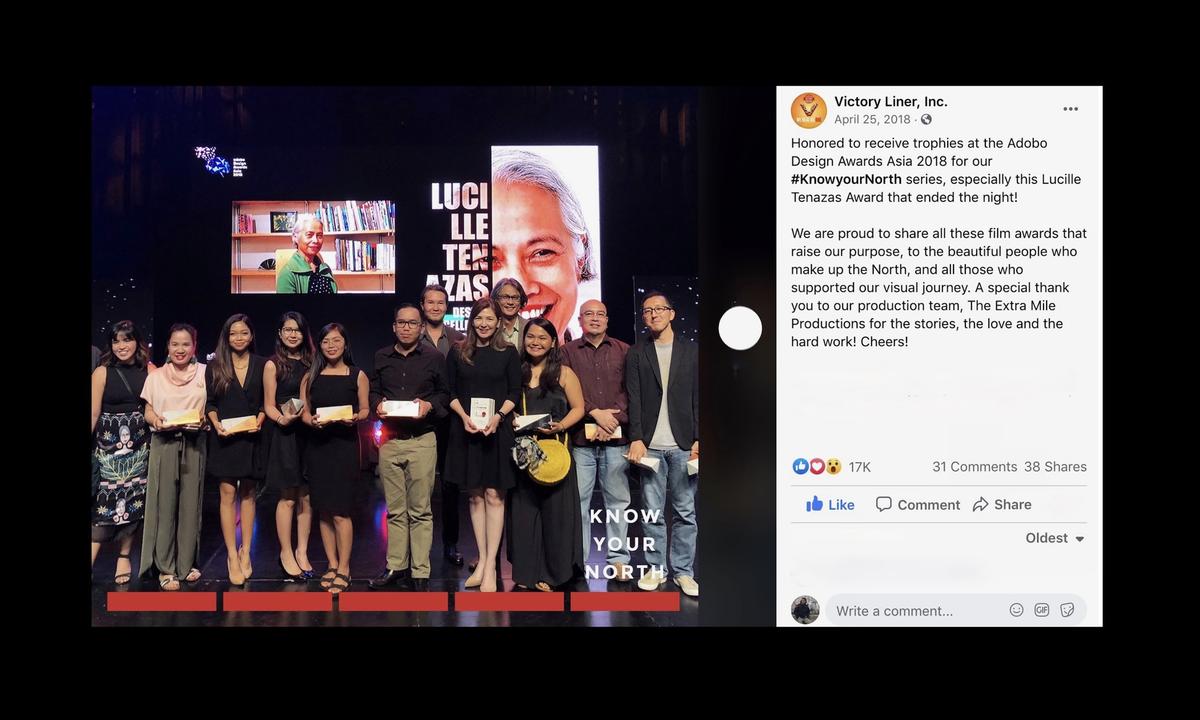Click the April 25, 2018 timestamp
Viewport: 1200px width, 720px height.
[x=873, y=119]
